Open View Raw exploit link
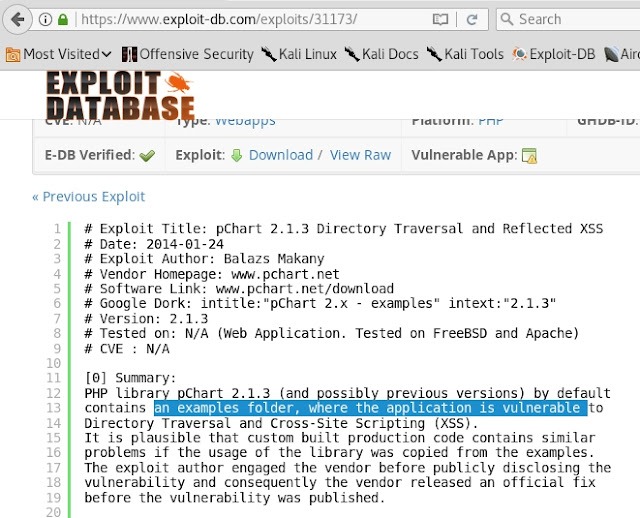 [360, 155]
